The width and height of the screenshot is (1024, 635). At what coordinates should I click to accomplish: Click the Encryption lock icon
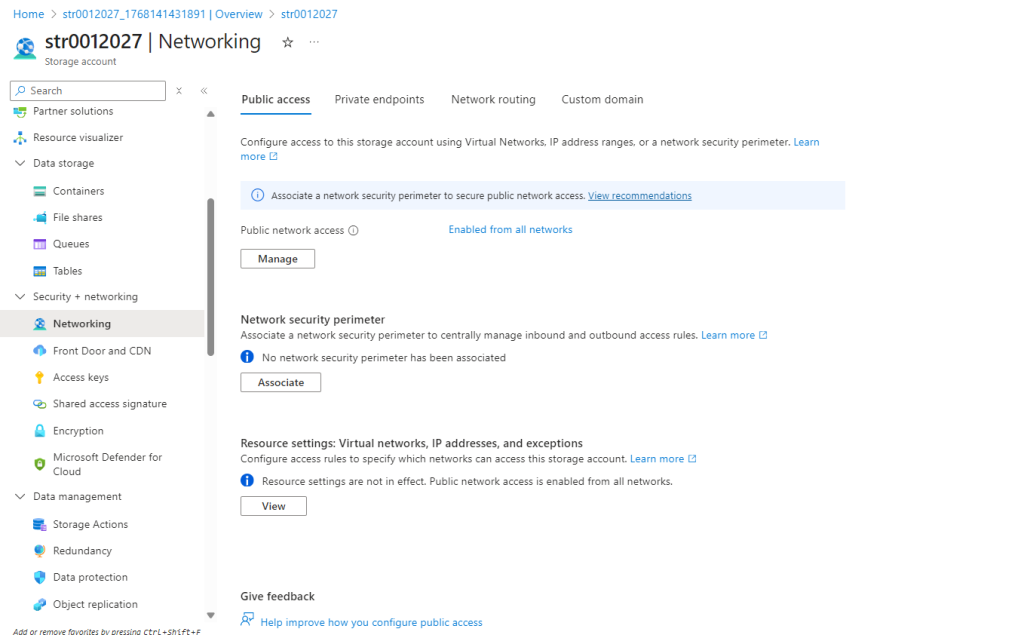pyautogui.click(x=40, y=431)
